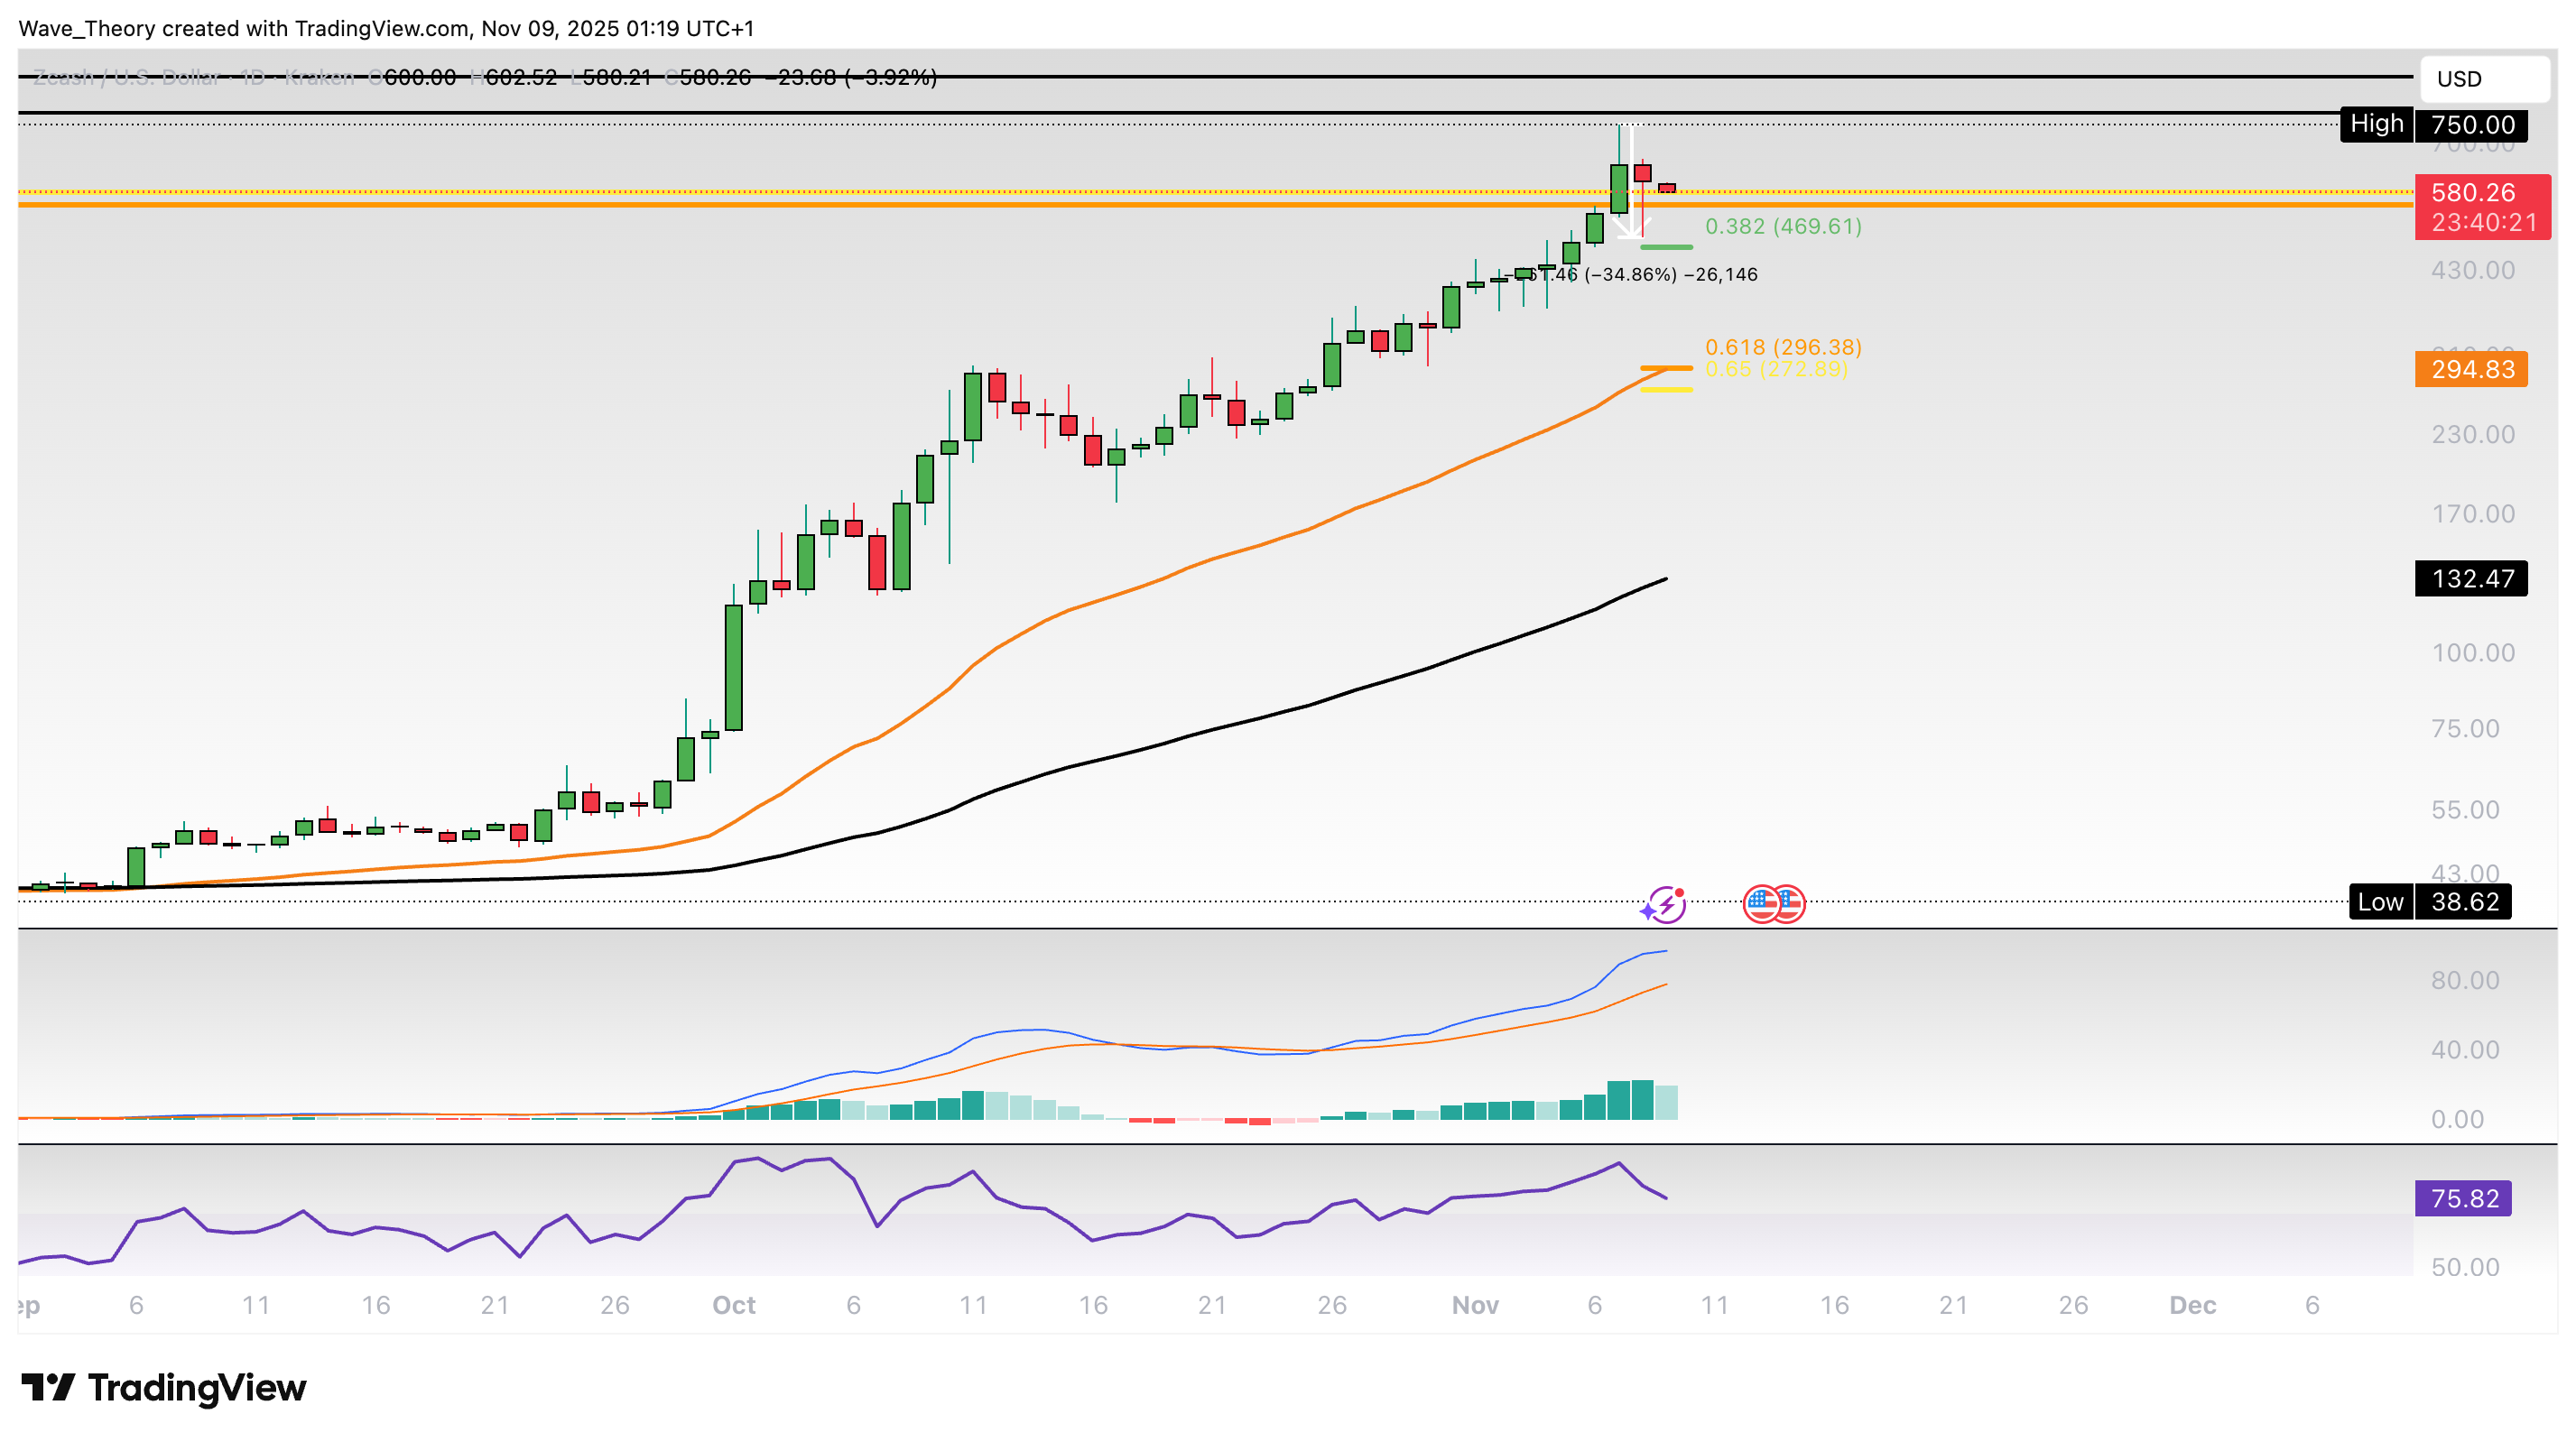
Task: Click the TradingView logo at bottom left
Action: coord(164,1387)
